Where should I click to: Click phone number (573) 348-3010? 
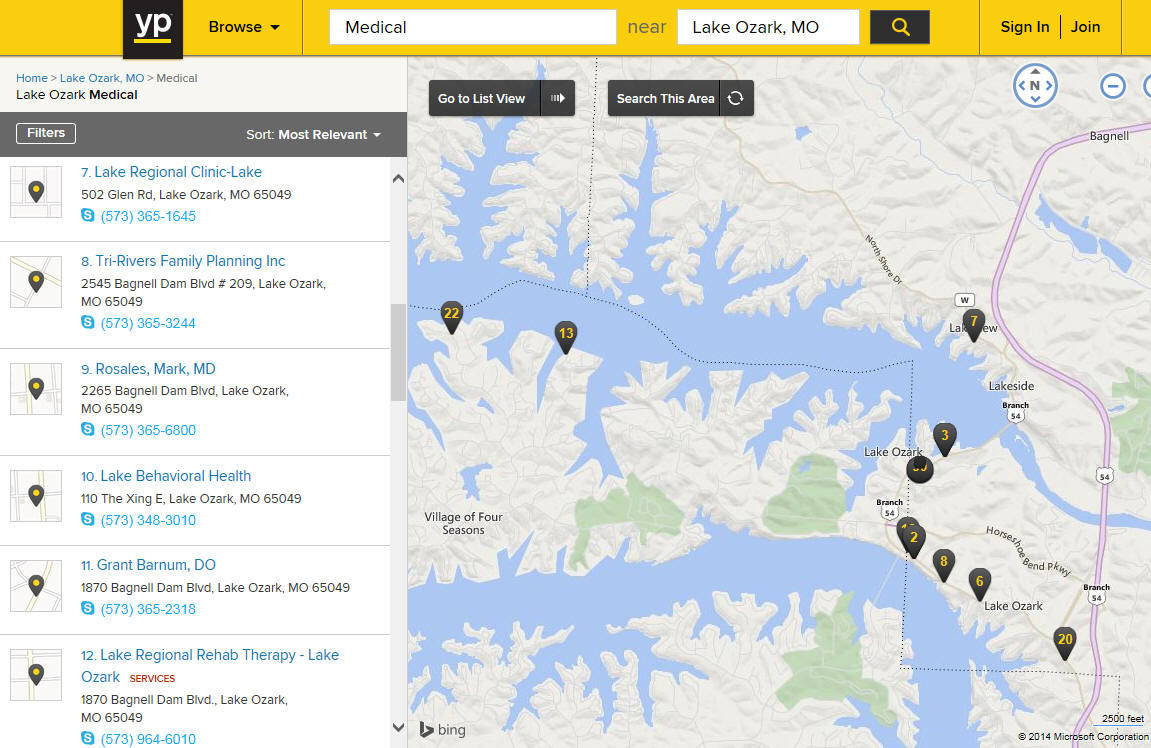148,520
